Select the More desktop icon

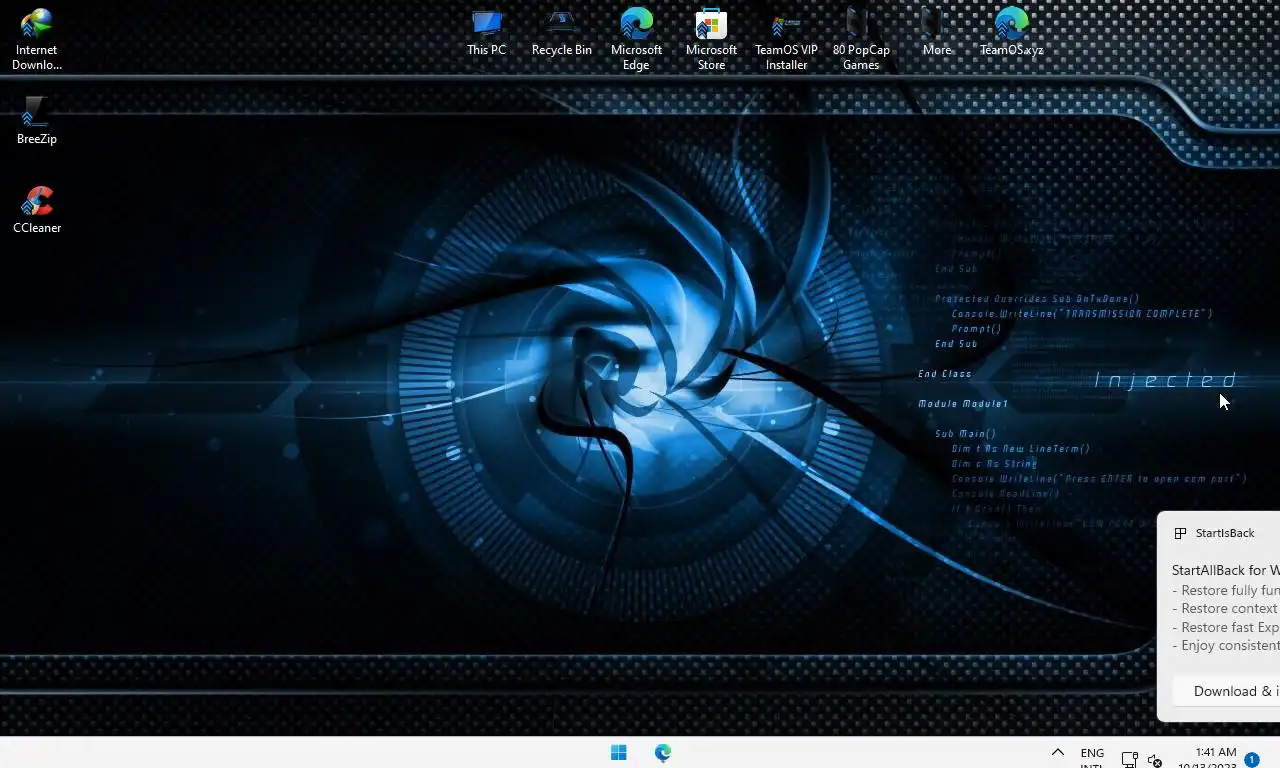coord(936,32)
